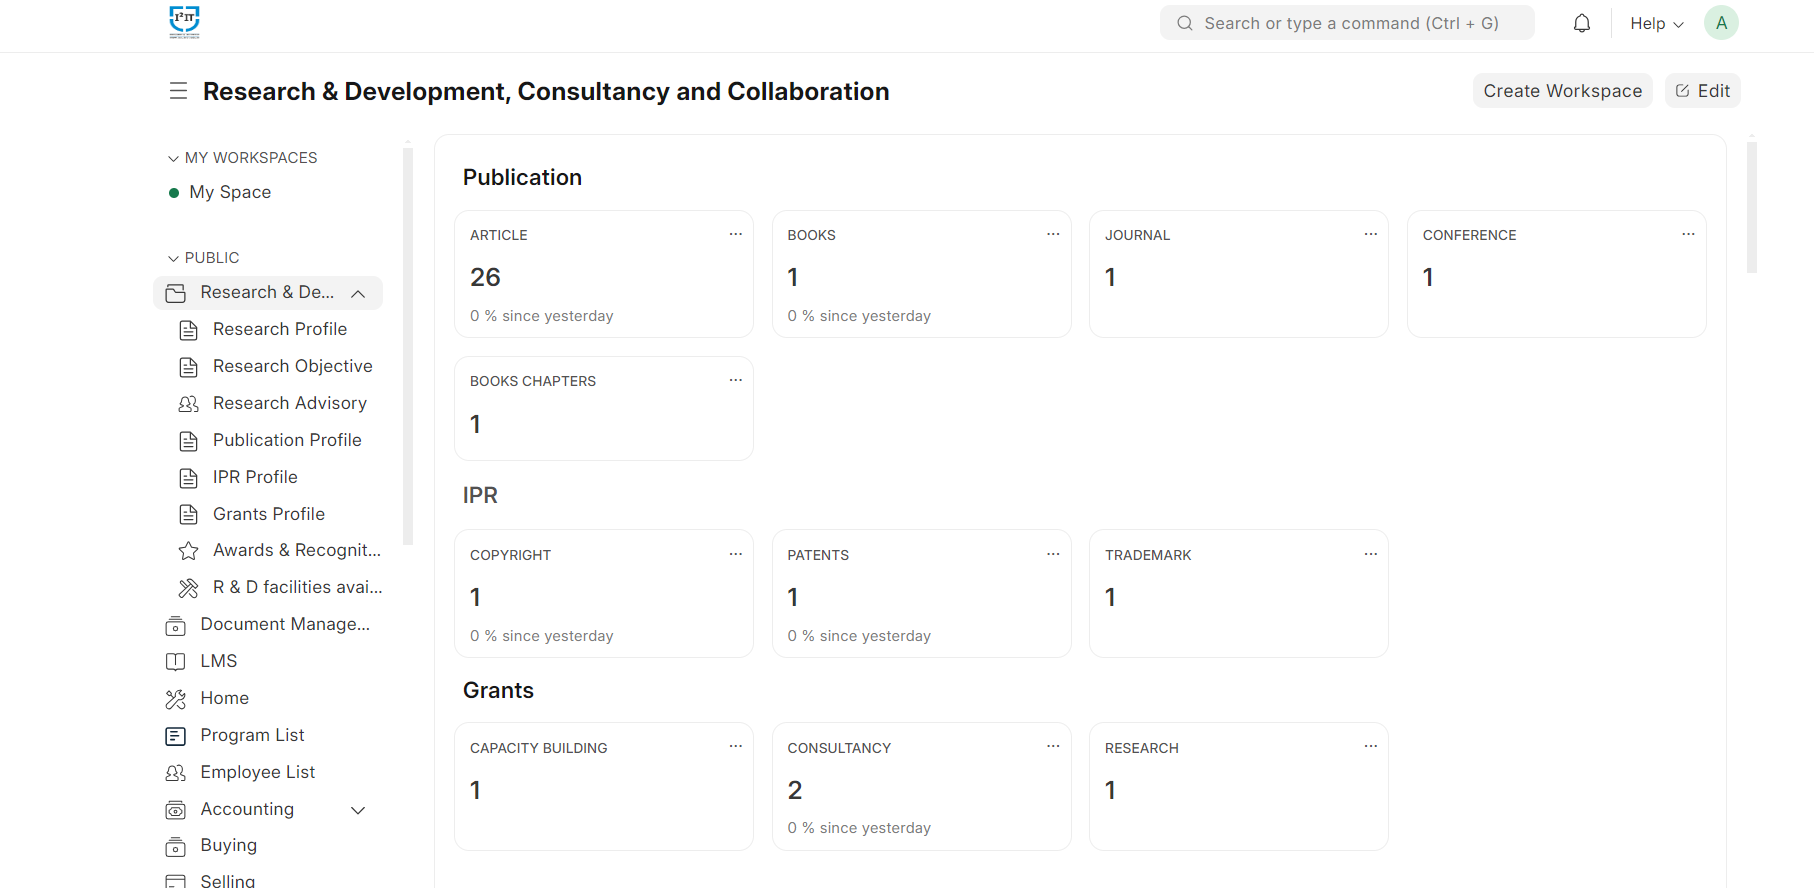Open the three-dot menu on the PATENTS card
The height and width of the screenshot is (888, 1814).
1053,554
